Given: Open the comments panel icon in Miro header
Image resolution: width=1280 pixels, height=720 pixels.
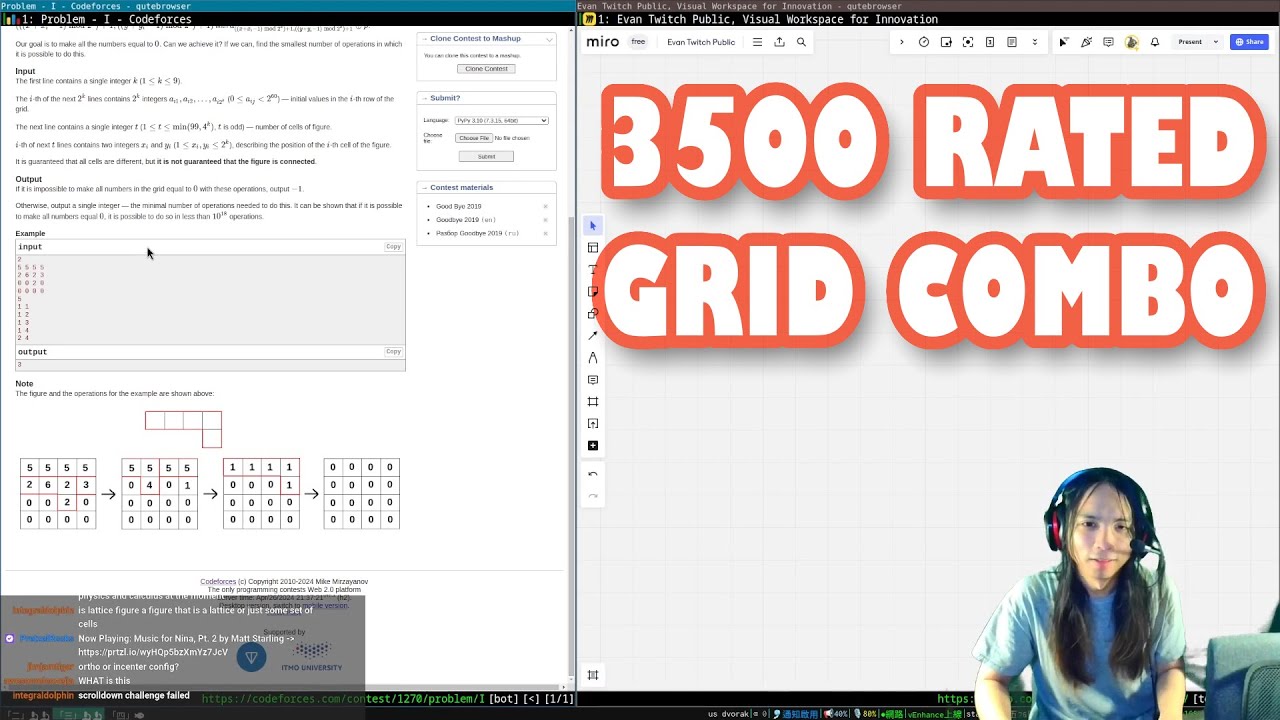Looking at the screenshot, I should pyautogui.click(x=1108, y=42).
